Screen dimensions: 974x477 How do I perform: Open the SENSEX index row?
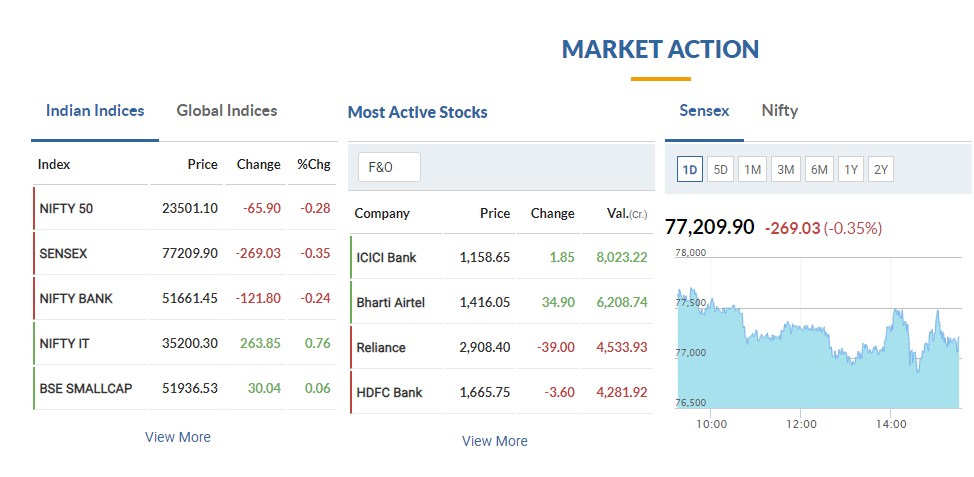184,253
